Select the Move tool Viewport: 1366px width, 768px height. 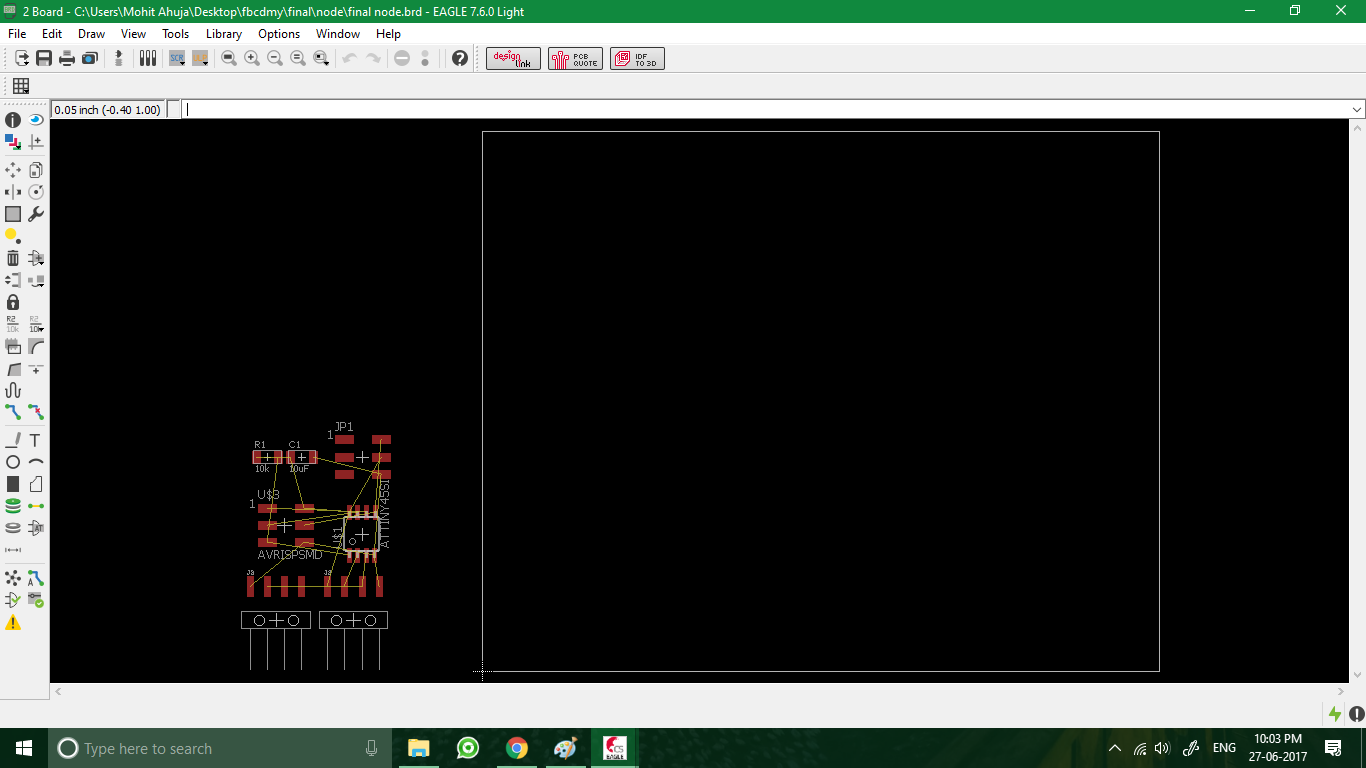(13, 170)
